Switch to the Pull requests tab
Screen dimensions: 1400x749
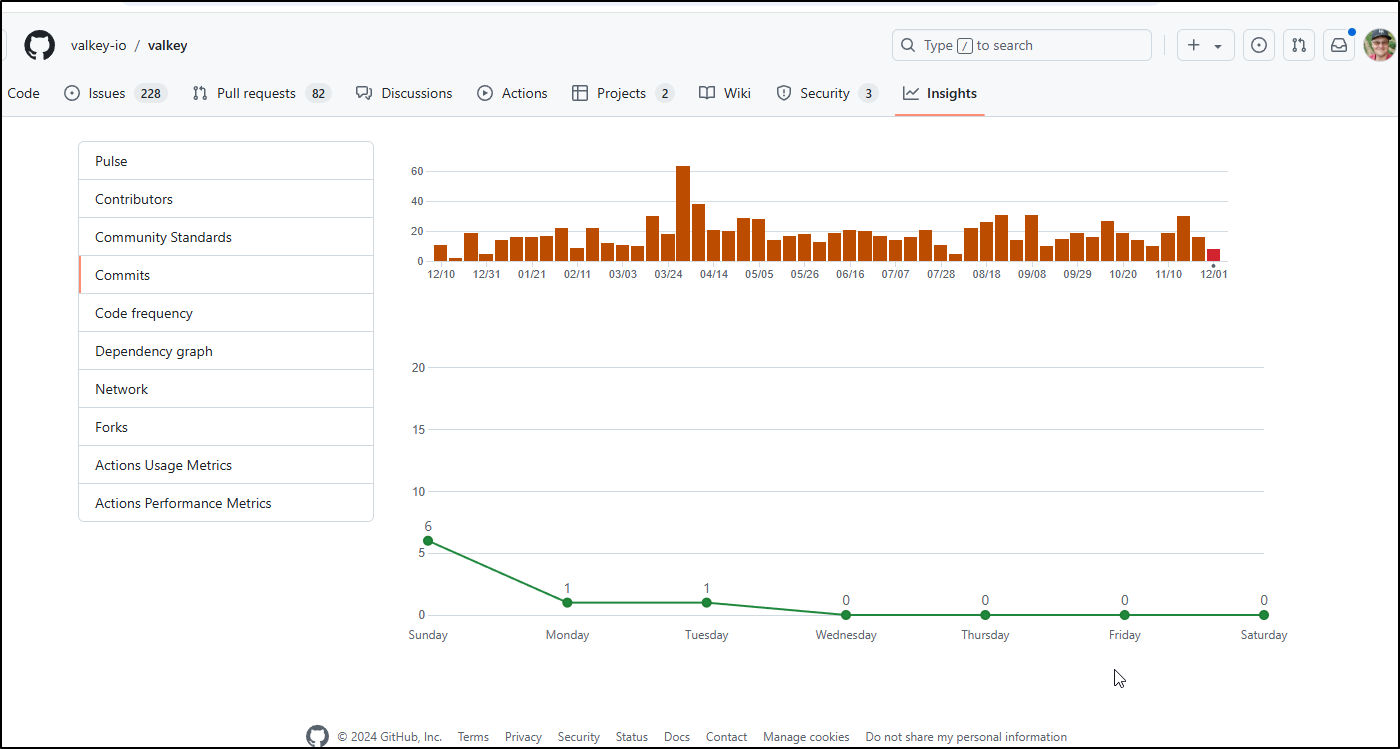click(261, 93)
